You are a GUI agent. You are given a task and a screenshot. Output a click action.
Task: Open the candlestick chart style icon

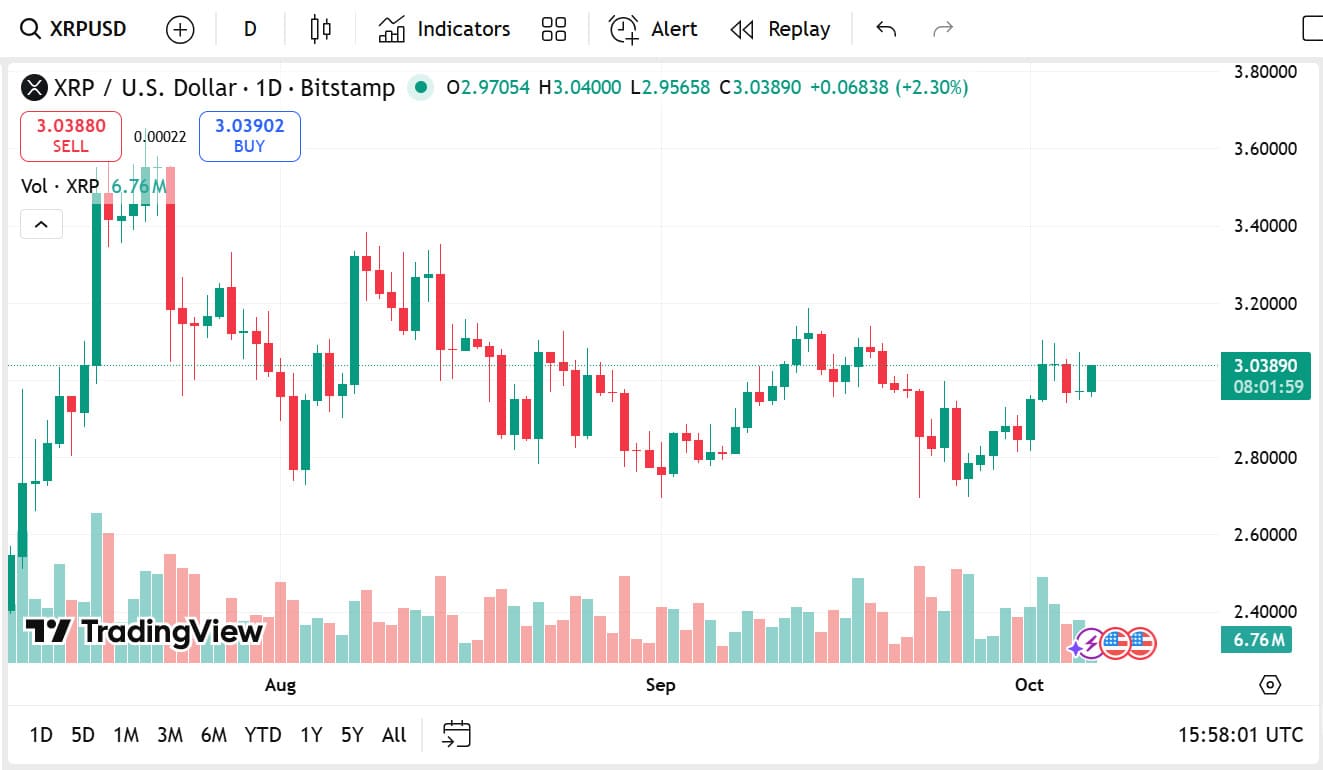(x=320, y=29)
